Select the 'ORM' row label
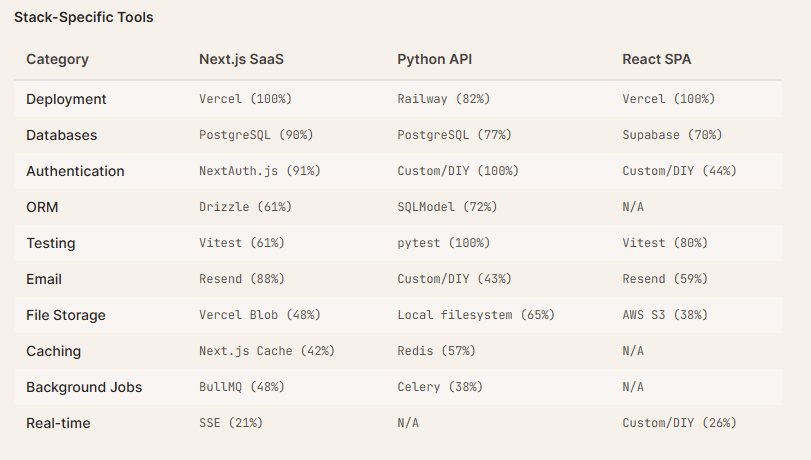Viewport: 811px width, 460px height. [42, 207]
